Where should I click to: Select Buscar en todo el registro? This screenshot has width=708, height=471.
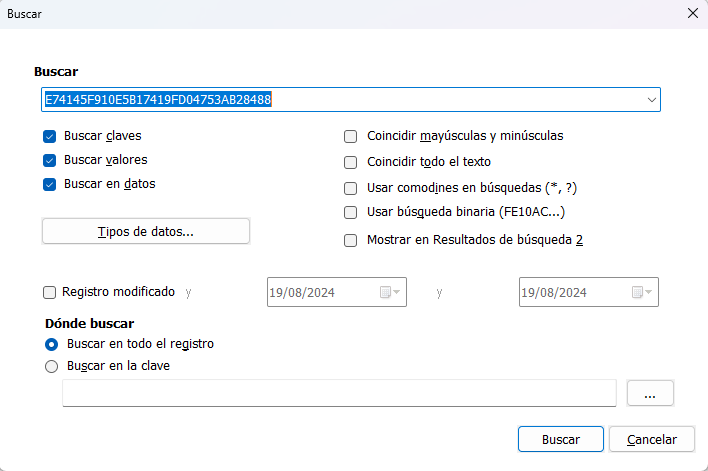[x=51, y=344]
